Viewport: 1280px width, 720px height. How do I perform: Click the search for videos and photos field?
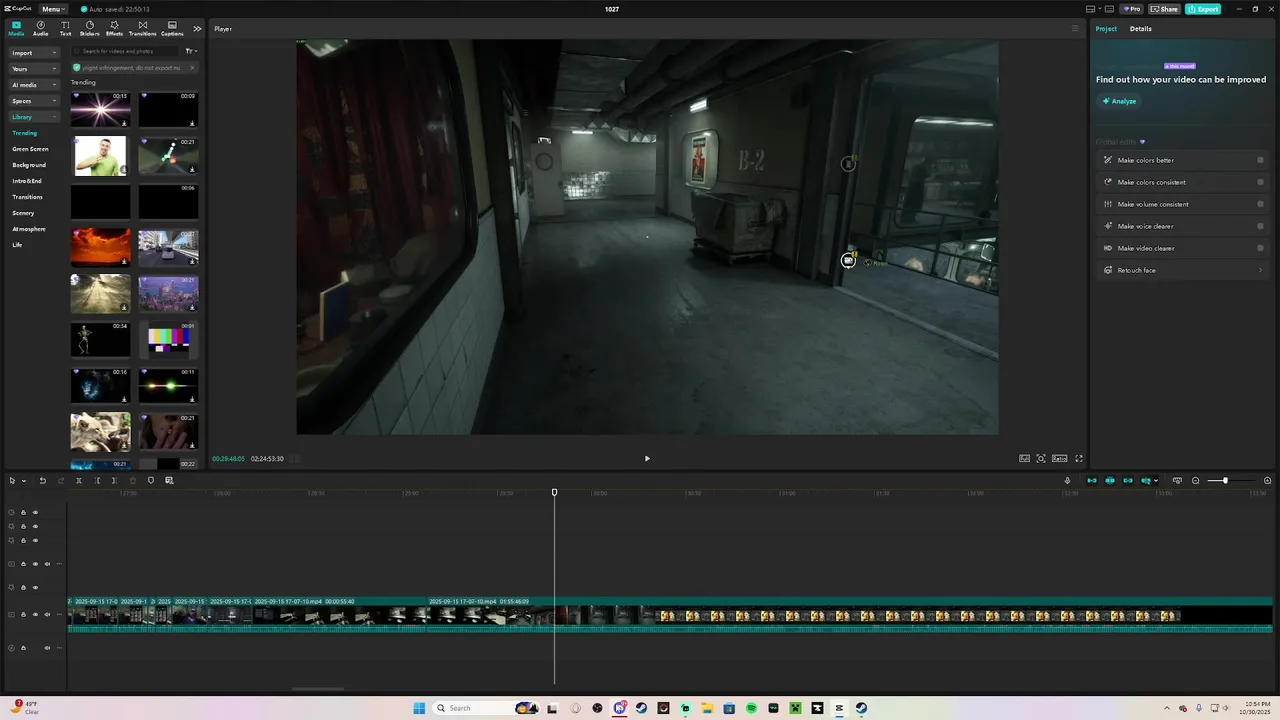[x=127, y=51]
